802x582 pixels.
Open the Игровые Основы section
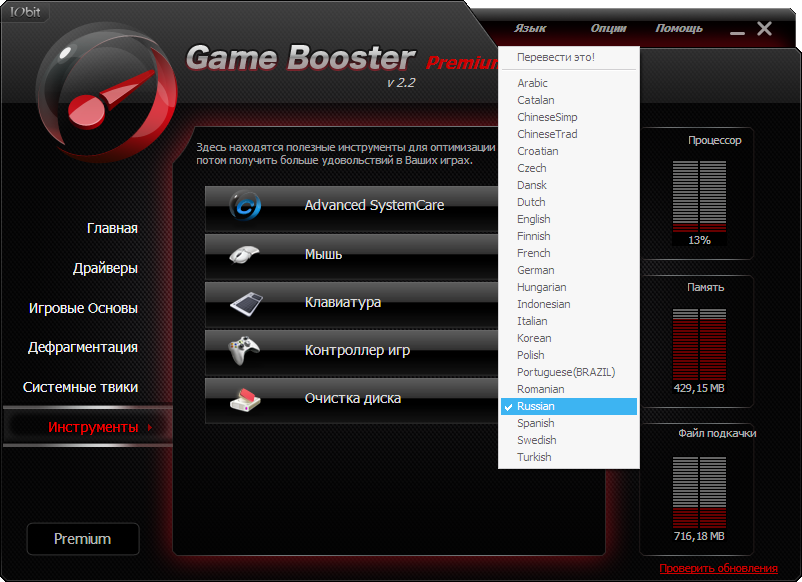pos(83,308)
